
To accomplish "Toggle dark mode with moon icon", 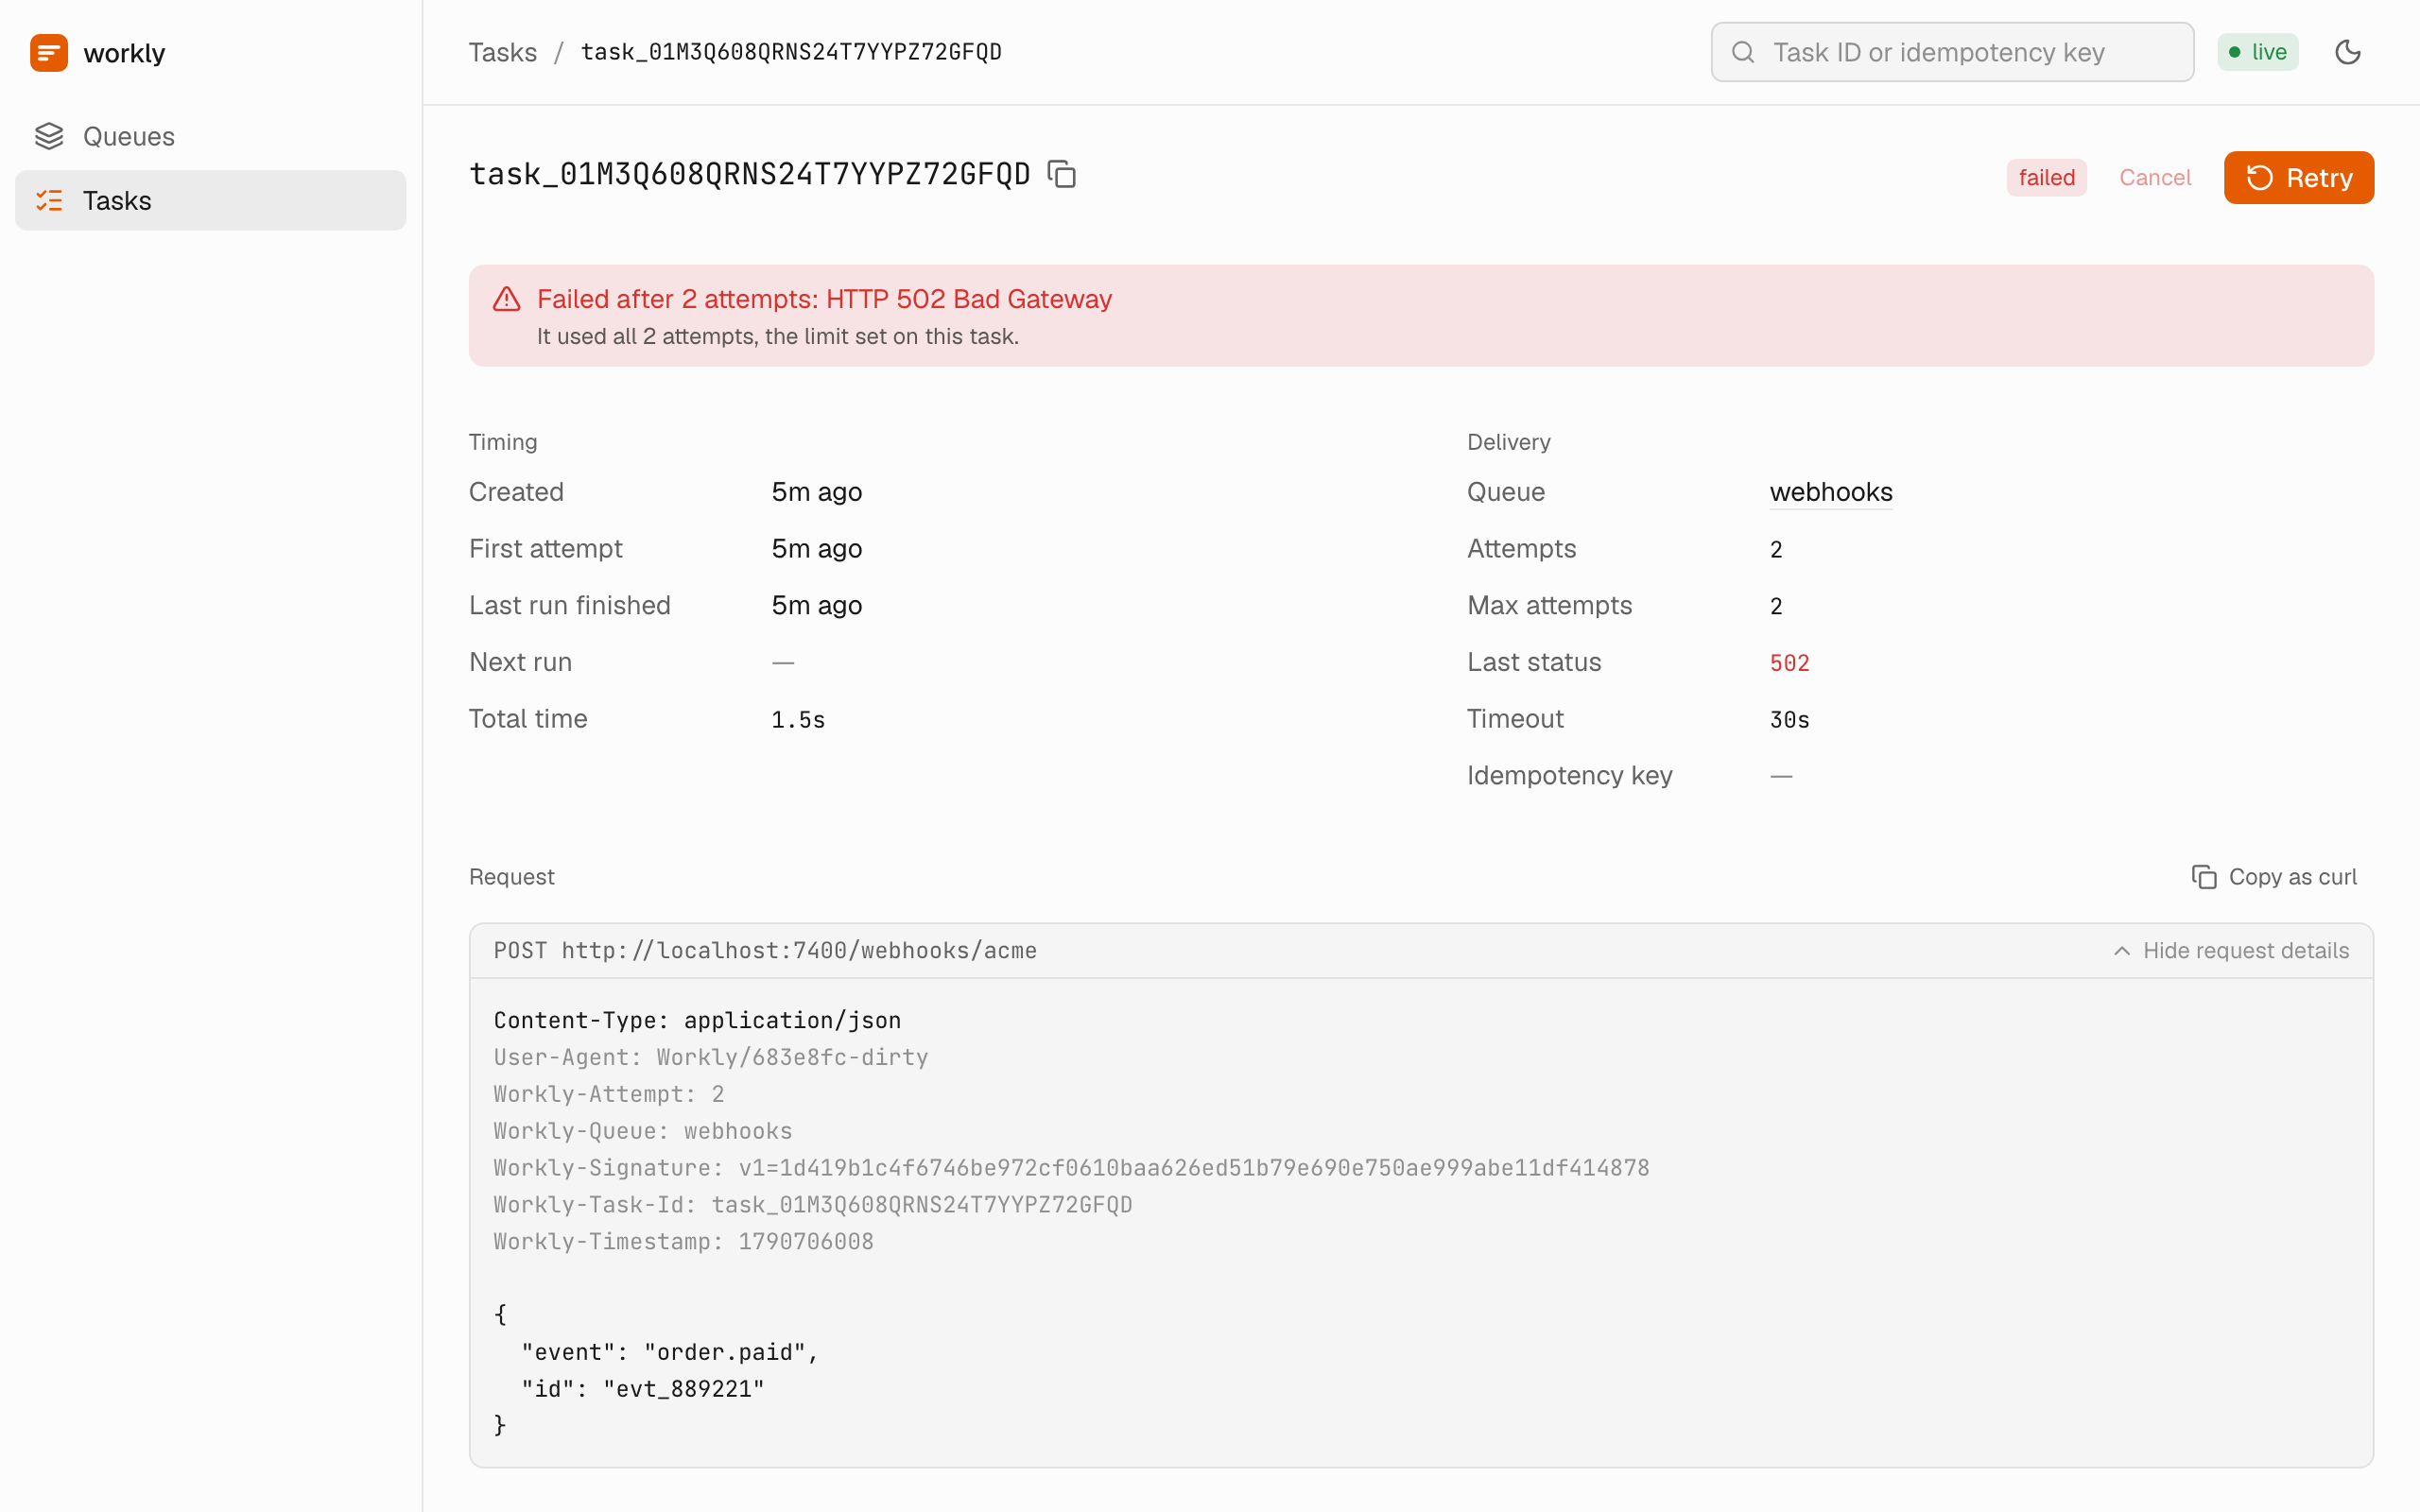I will pyautogui.click(x=2348, y=52).
